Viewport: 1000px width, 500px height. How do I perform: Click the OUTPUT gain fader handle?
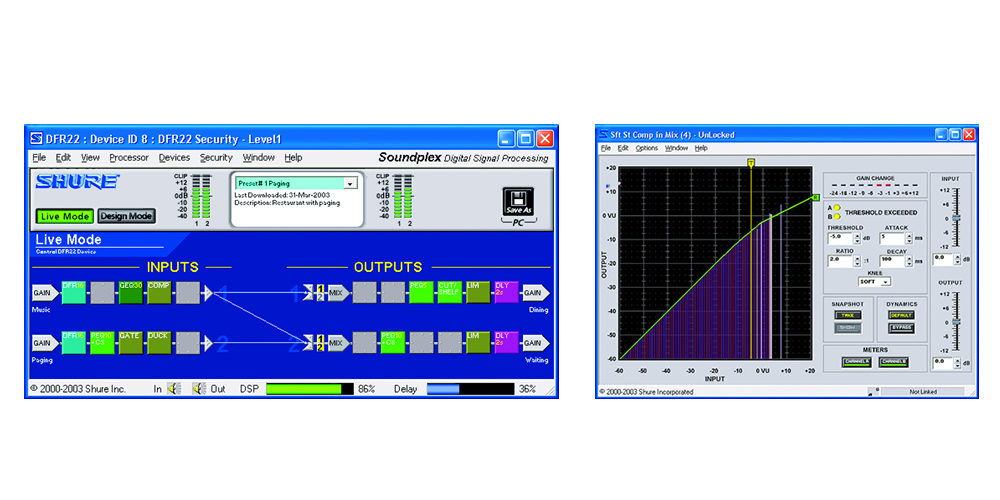[x=956, y=323]
